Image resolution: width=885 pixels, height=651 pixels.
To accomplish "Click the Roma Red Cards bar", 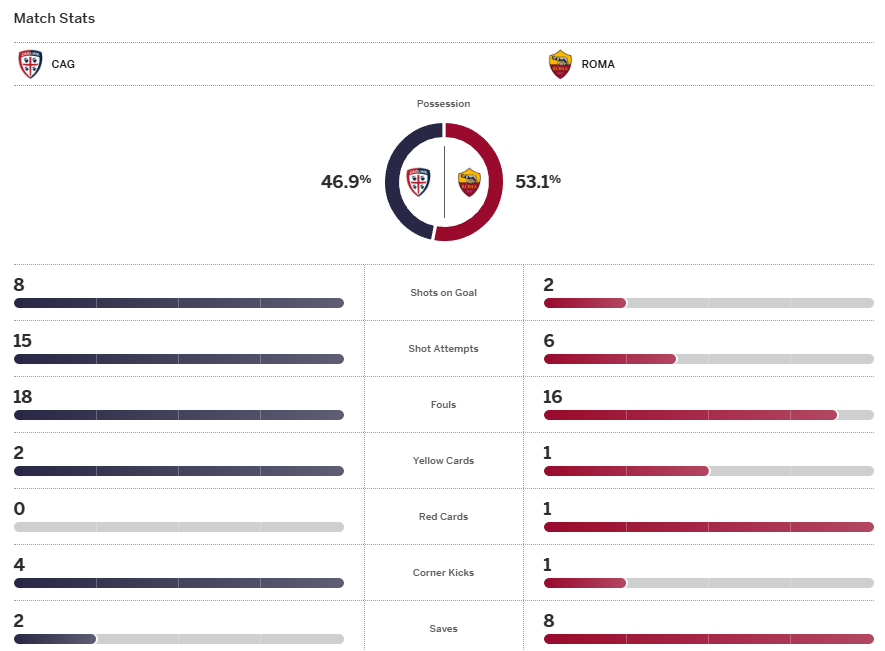I will point(708,527).
